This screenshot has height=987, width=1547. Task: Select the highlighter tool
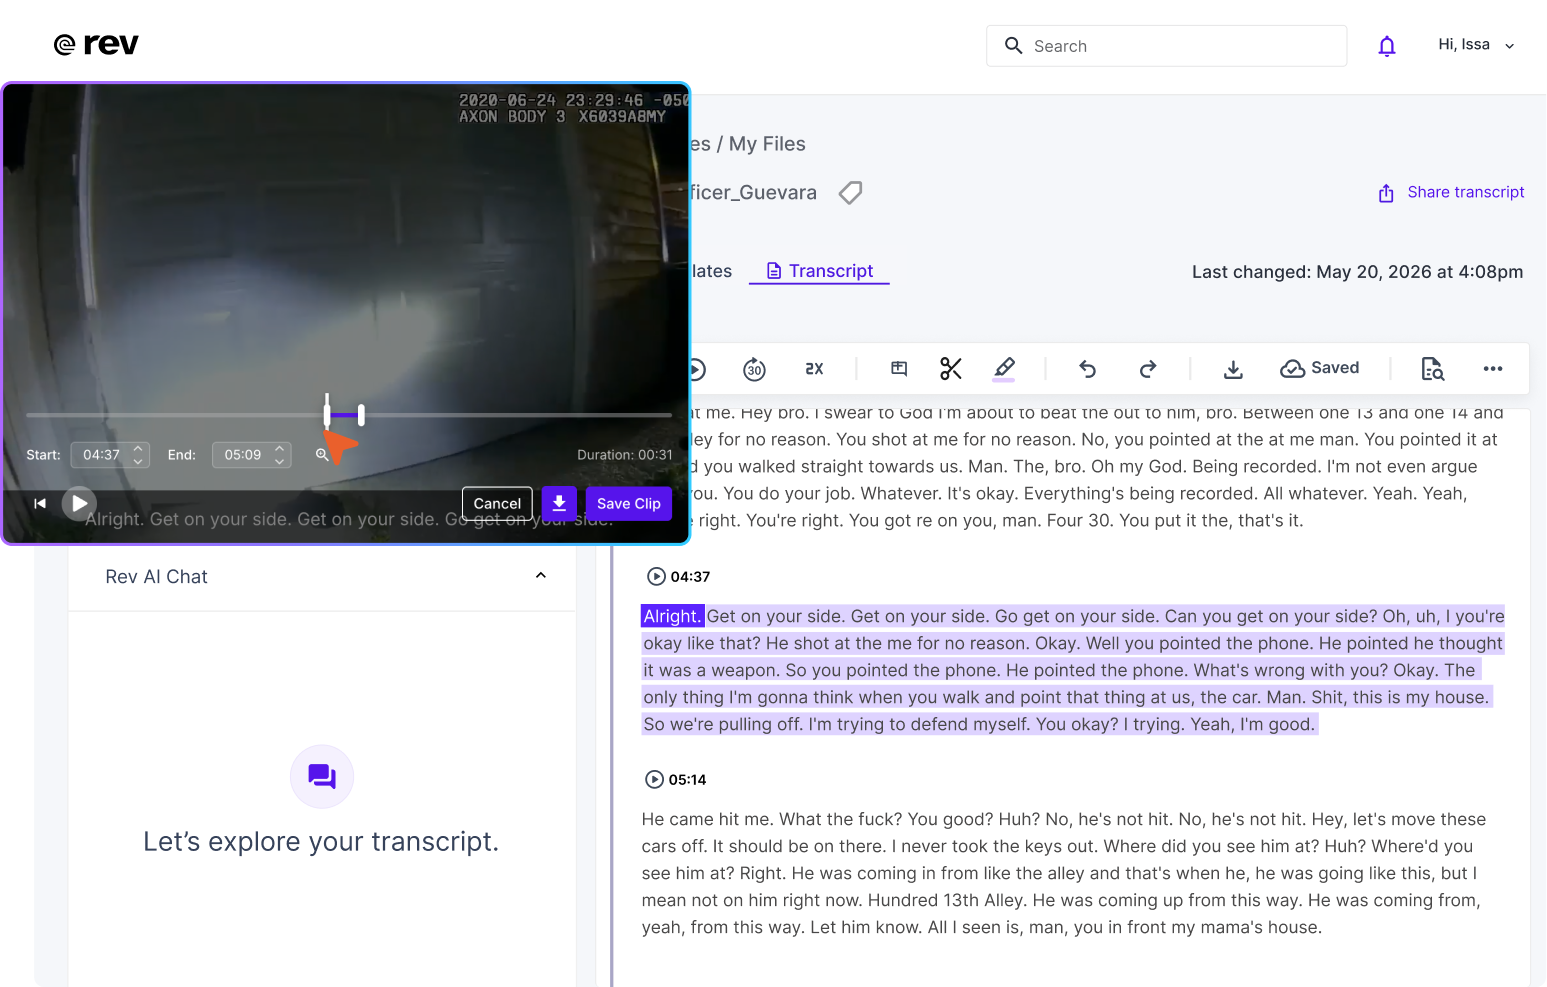point(1004,369)
